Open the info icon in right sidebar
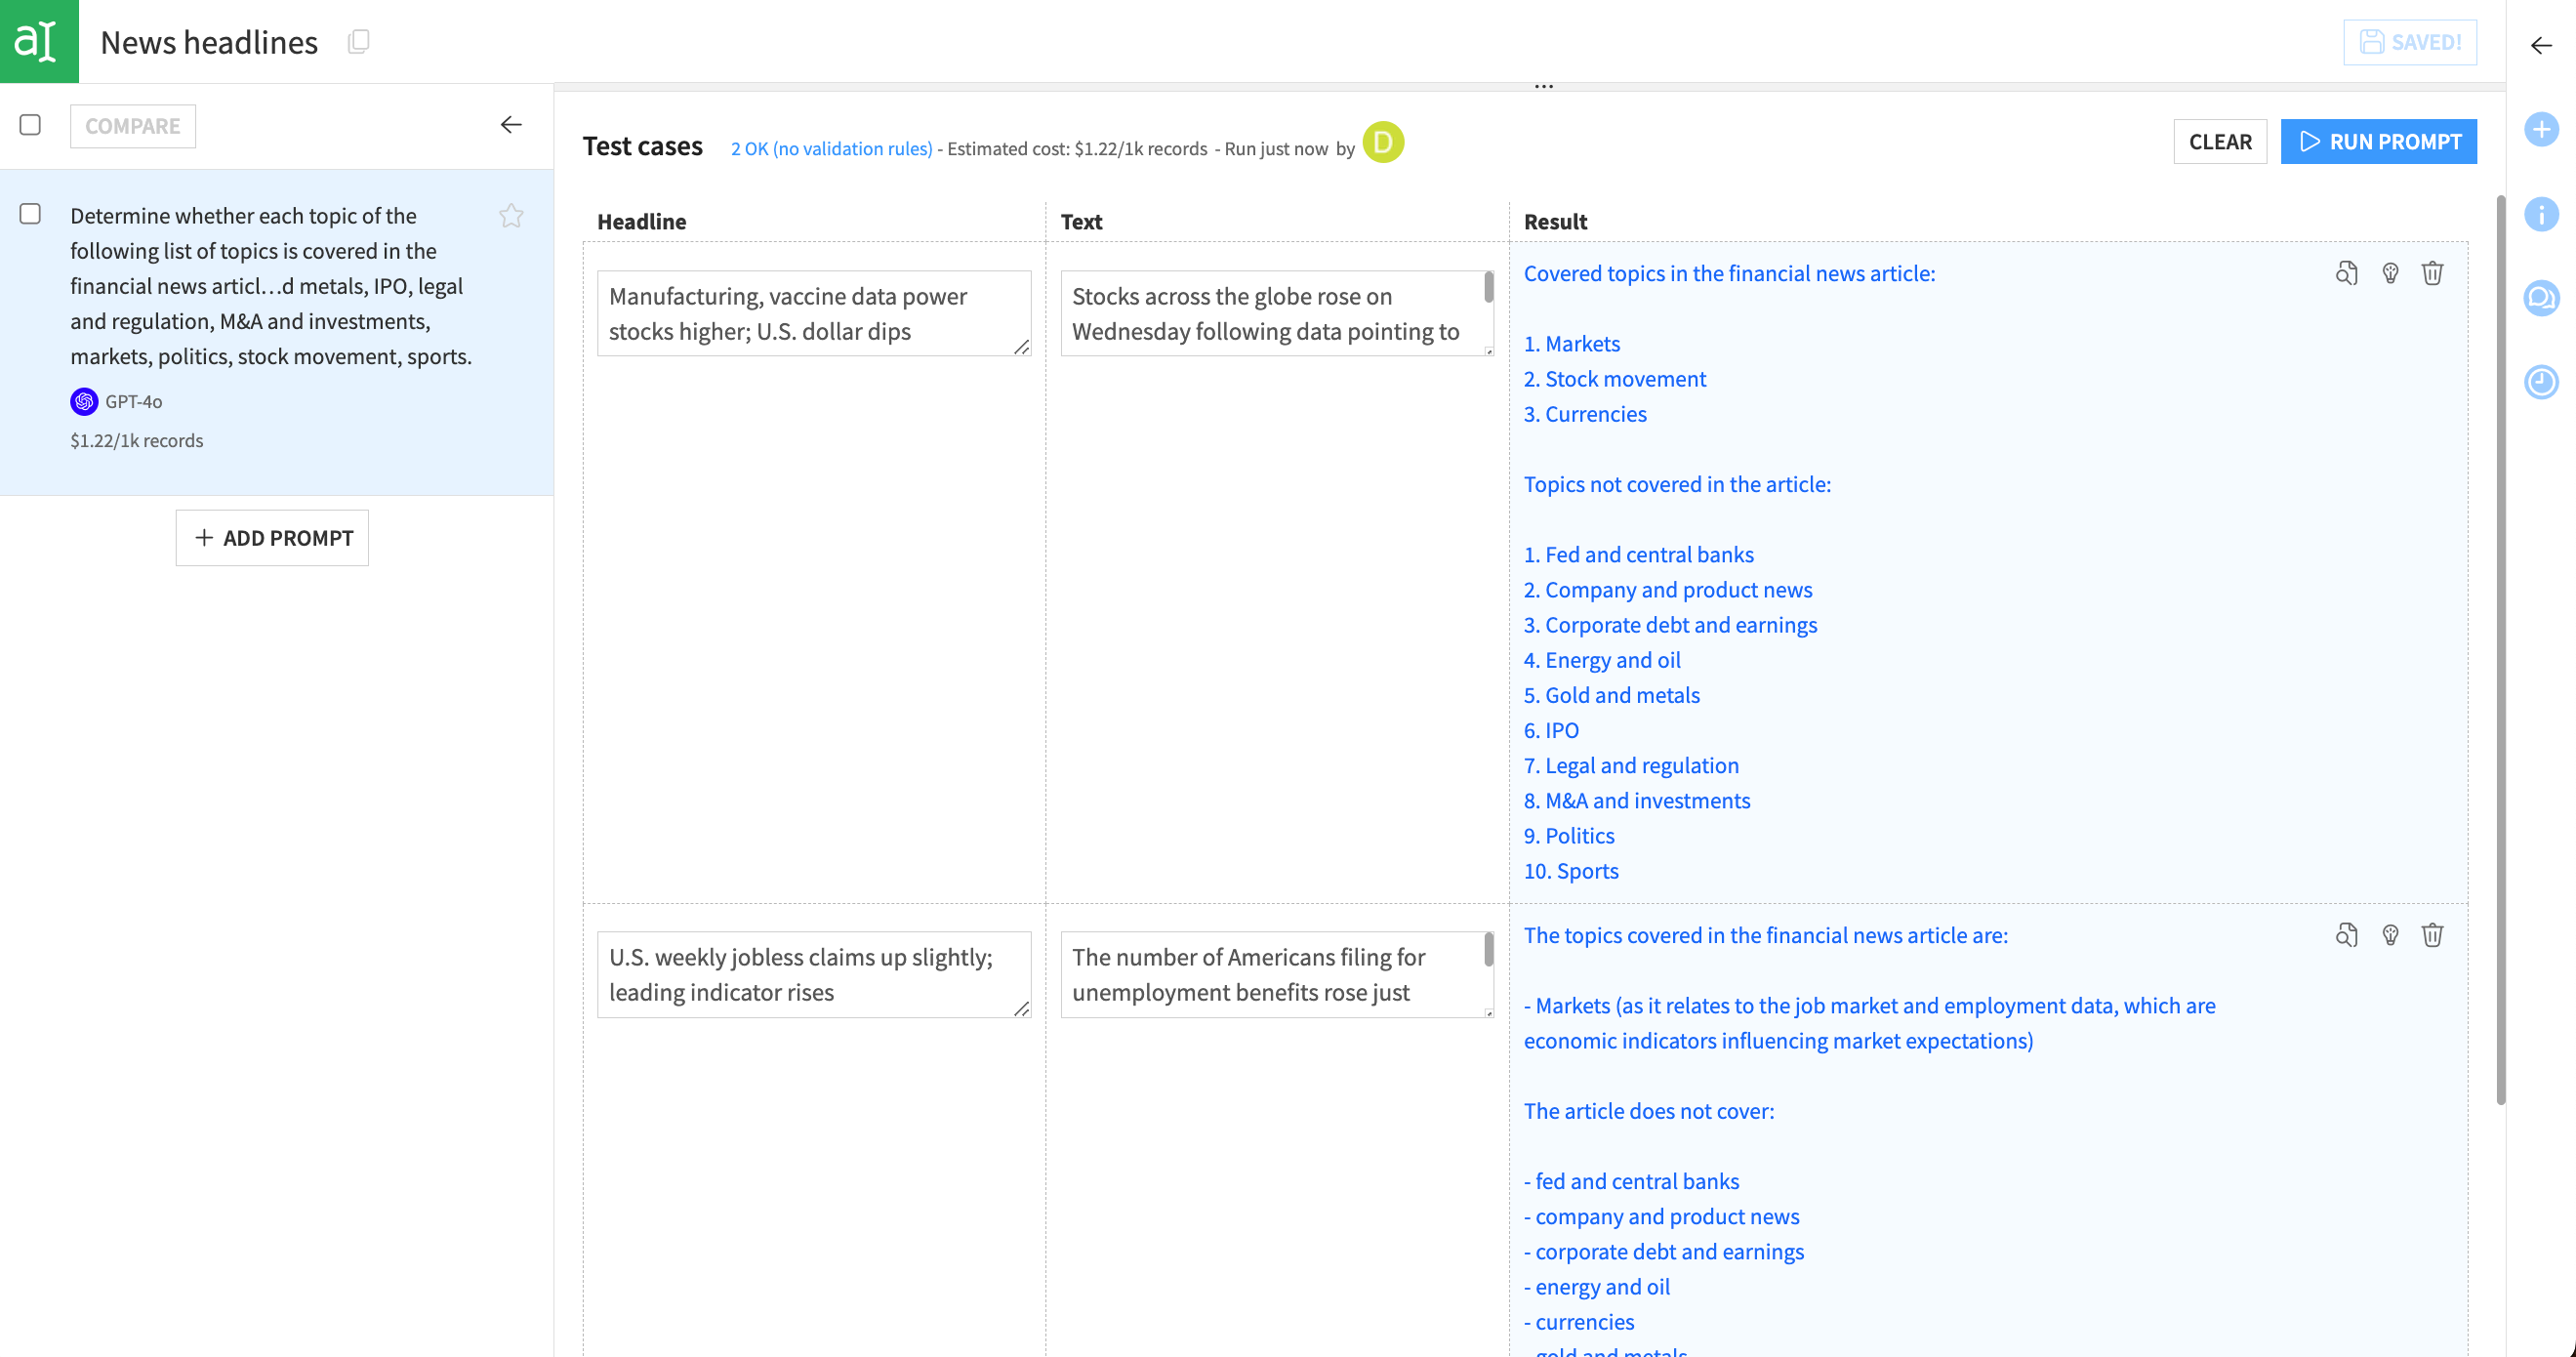 pos(2541,214)
